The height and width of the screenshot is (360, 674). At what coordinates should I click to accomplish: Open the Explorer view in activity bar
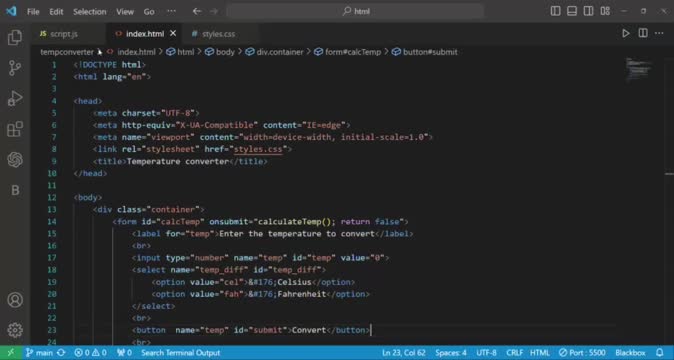coord(15,37)
